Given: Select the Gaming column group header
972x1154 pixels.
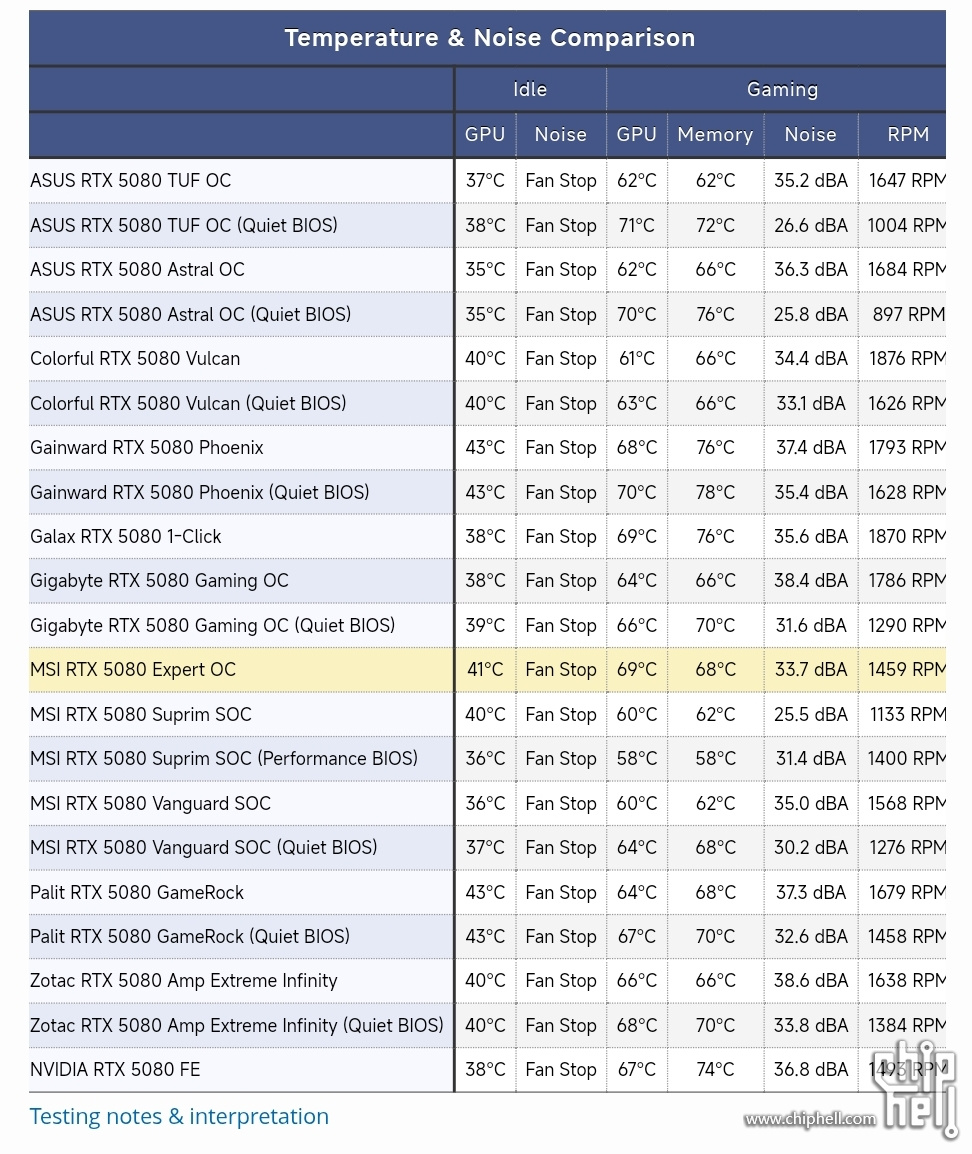Looking at the screenshot, I should point(782,89).
